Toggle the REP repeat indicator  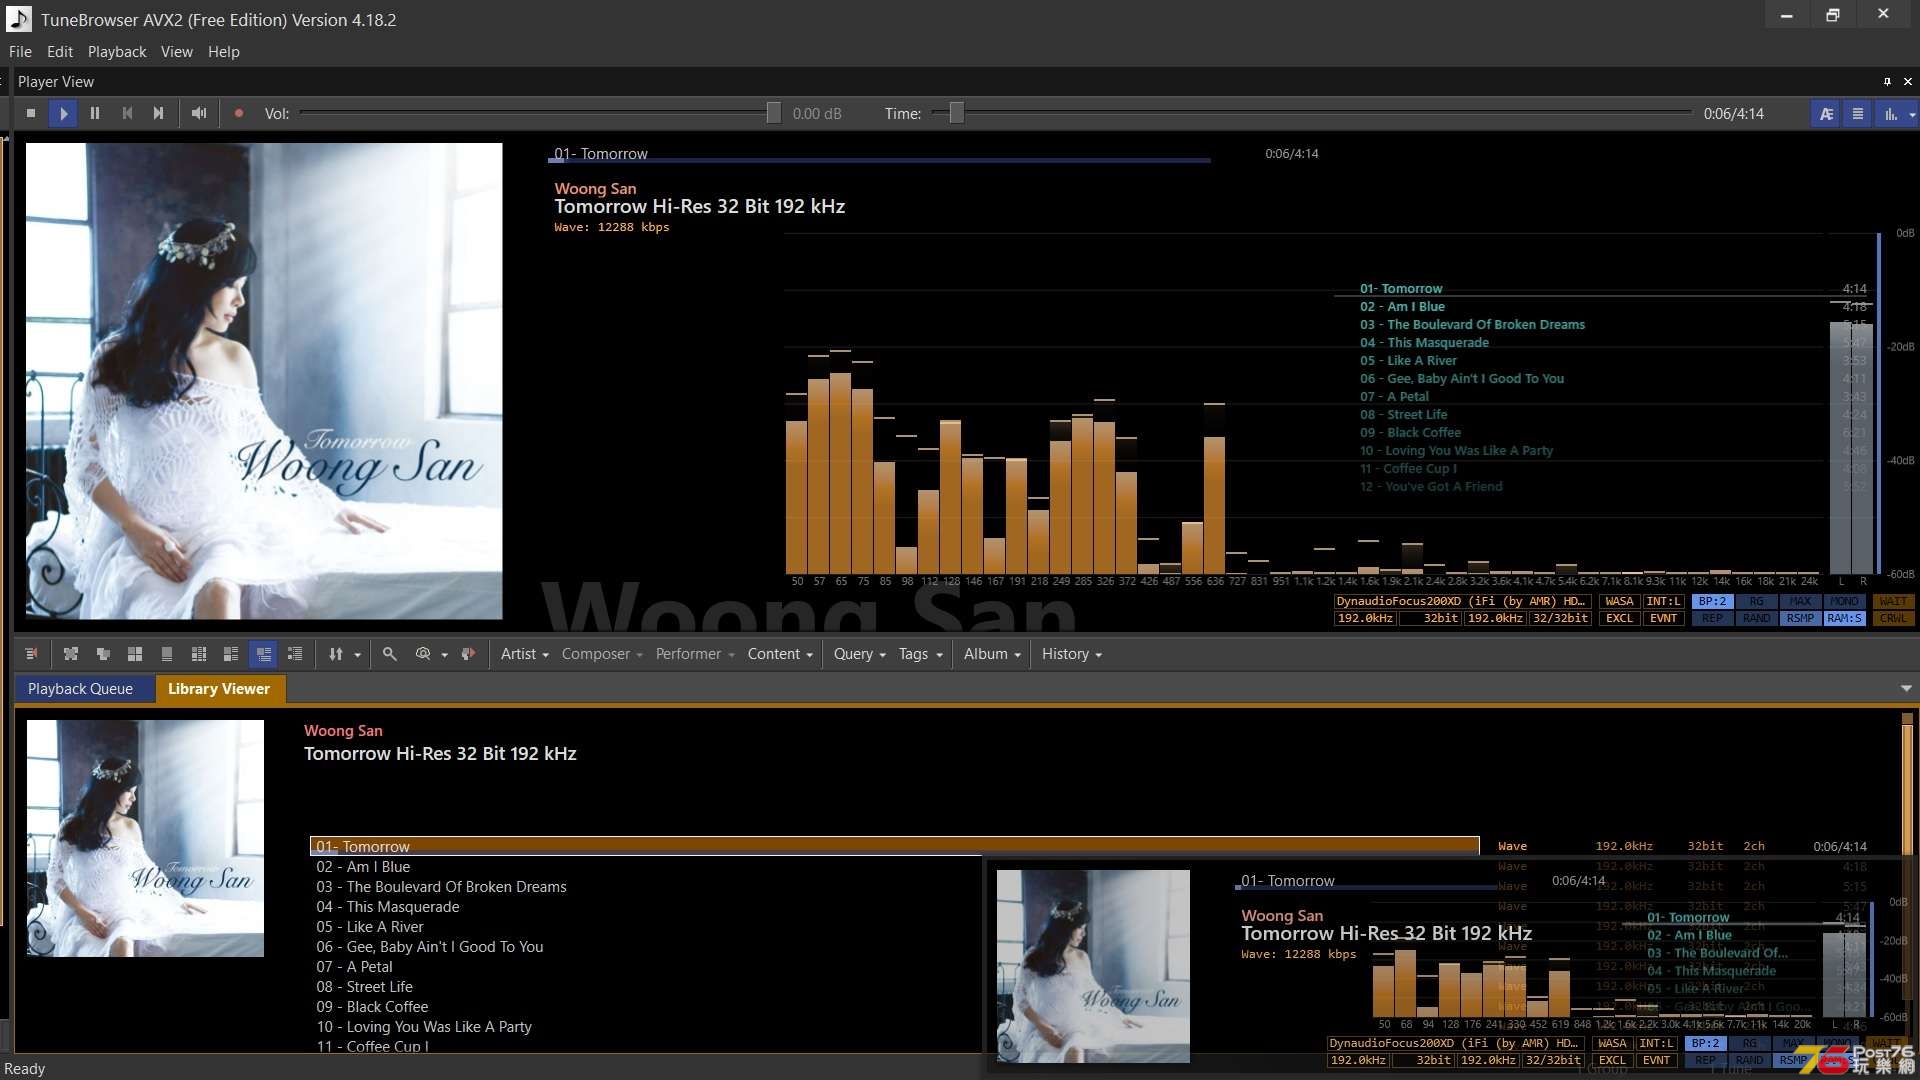(x=1712, y=619)
